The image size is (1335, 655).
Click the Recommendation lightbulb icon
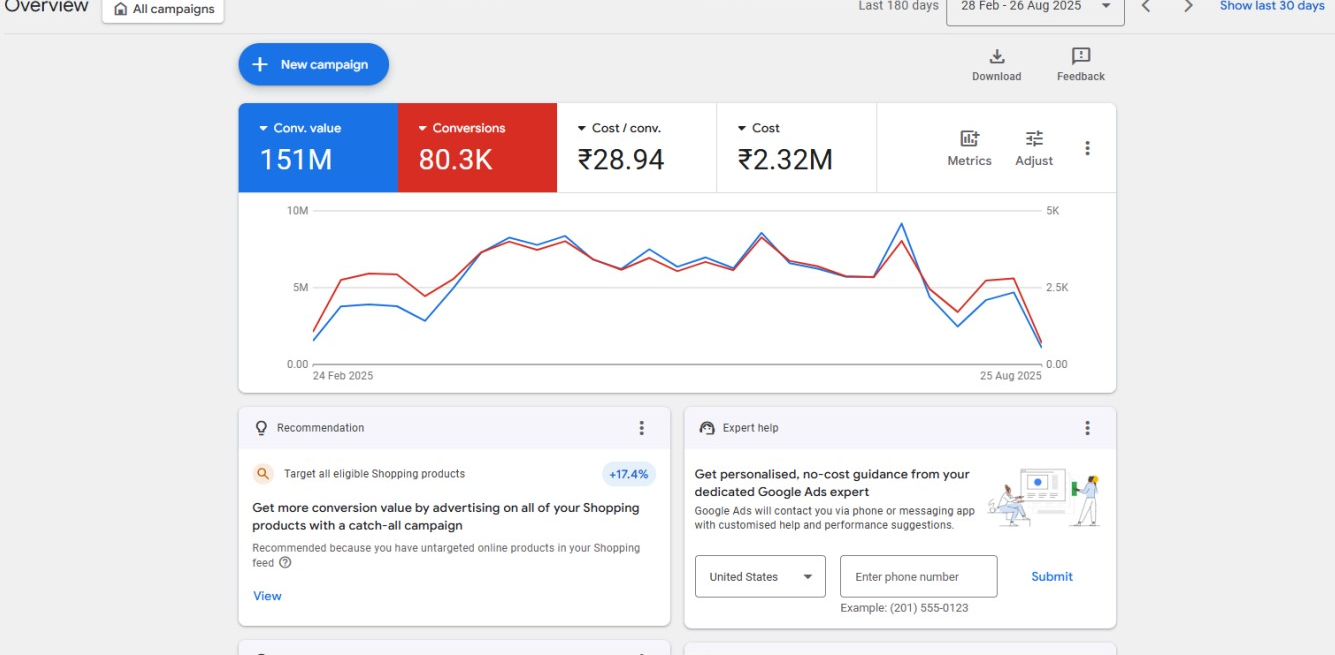261,427
